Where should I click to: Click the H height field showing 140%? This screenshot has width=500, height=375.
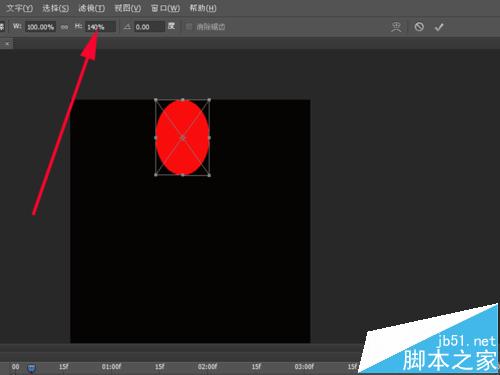coord(100,27)
